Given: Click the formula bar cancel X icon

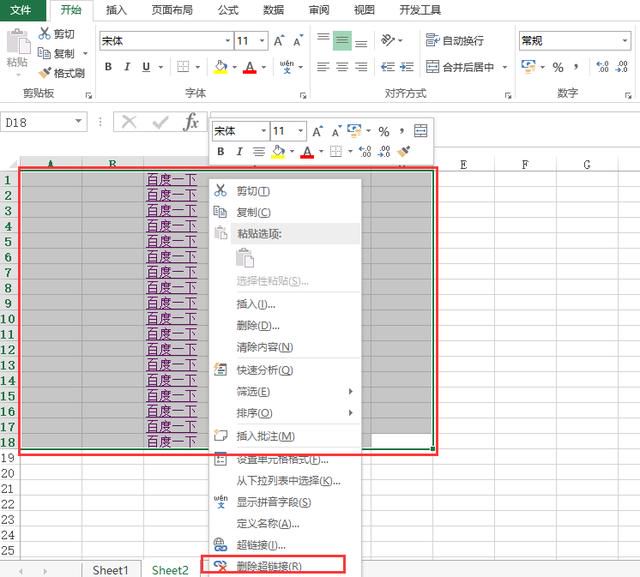Looking at the screenshot, I should (129, 122).
